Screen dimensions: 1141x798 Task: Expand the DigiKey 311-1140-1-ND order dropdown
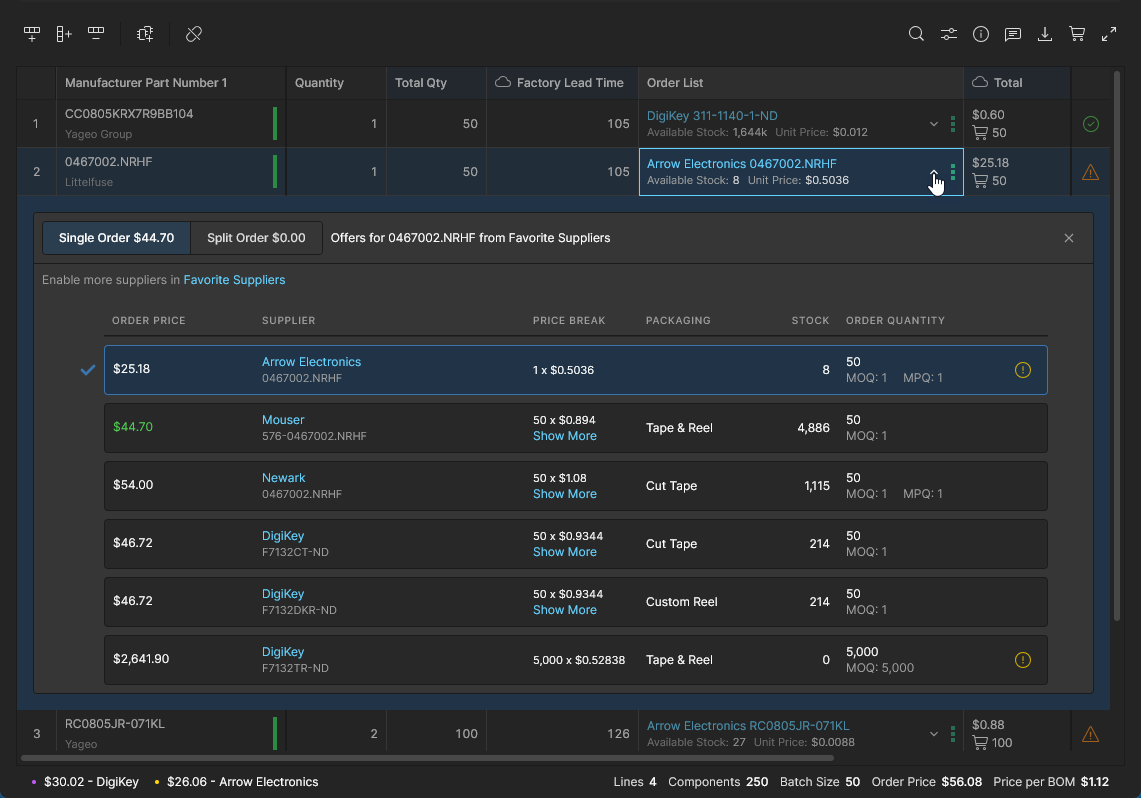point(934,124)
